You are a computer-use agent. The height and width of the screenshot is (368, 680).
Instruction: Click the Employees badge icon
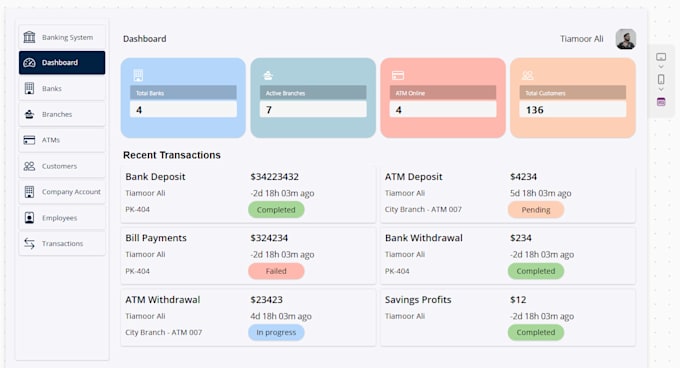point(29,218)
